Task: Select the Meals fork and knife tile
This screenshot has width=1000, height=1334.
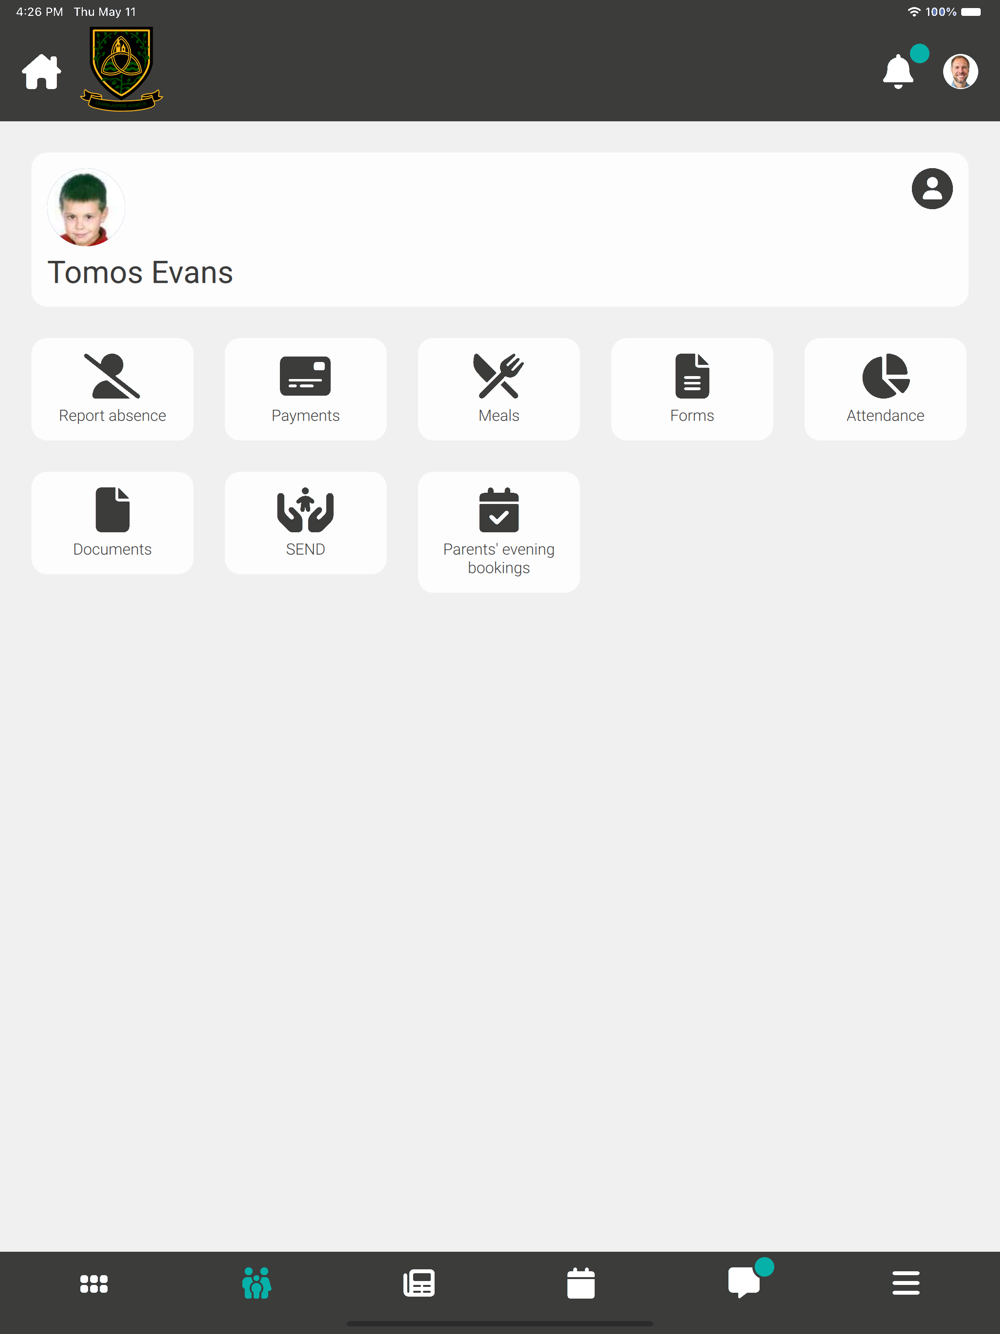Action: coord(499,389)
